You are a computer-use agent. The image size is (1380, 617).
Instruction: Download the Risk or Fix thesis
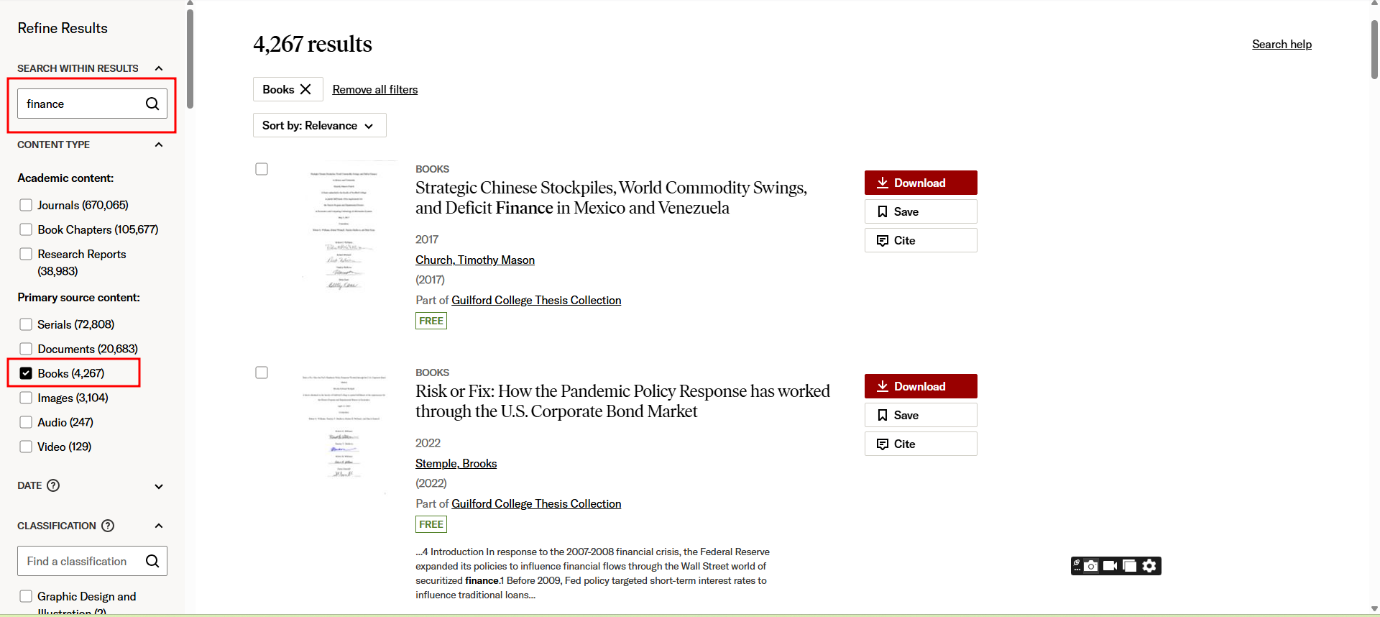click(920, 386)
